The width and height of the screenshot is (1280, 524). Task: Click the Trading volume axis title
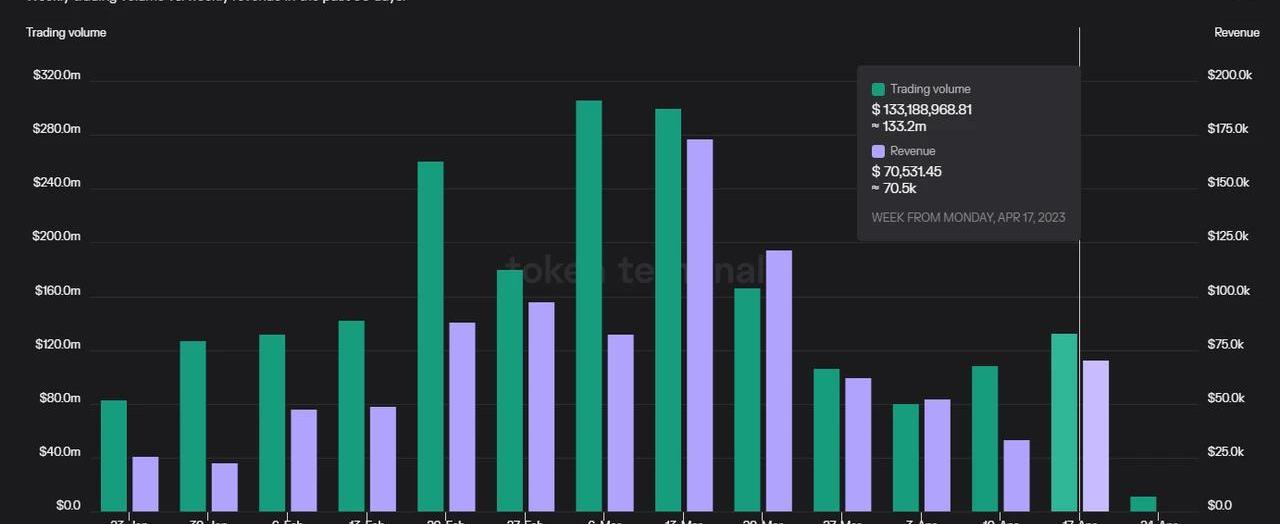click(66, 33)
